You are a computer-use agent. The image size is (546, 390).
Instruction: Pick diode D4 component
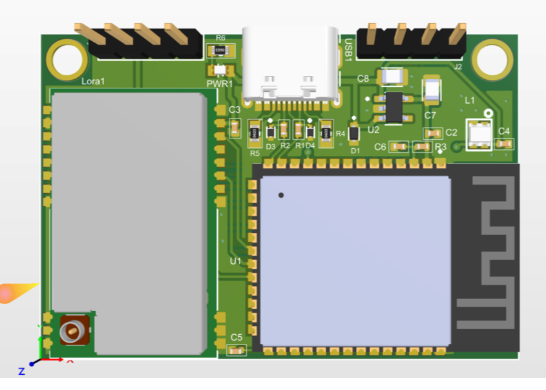pyautogui.click(x=310, y=132)
